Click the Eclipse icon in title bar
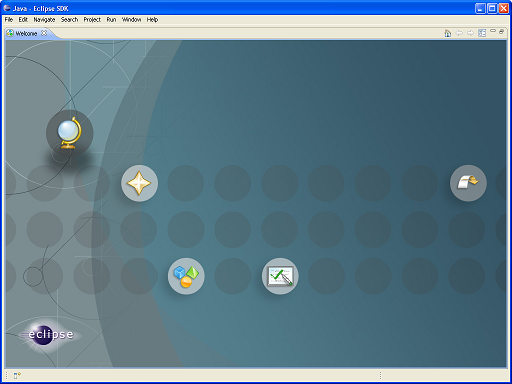Viewport: 512px width, 384px height. pyautogui.click(x=7, y=8)
